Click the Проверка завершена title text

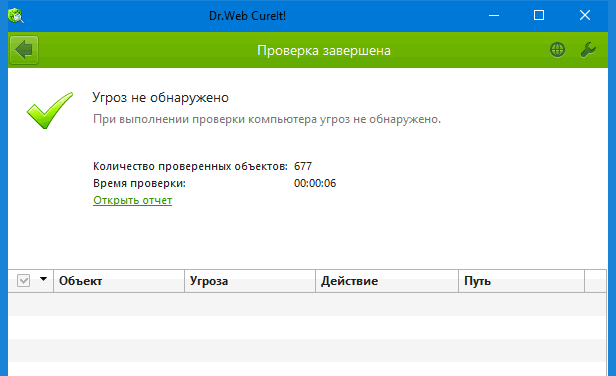[x=324, y=51]
